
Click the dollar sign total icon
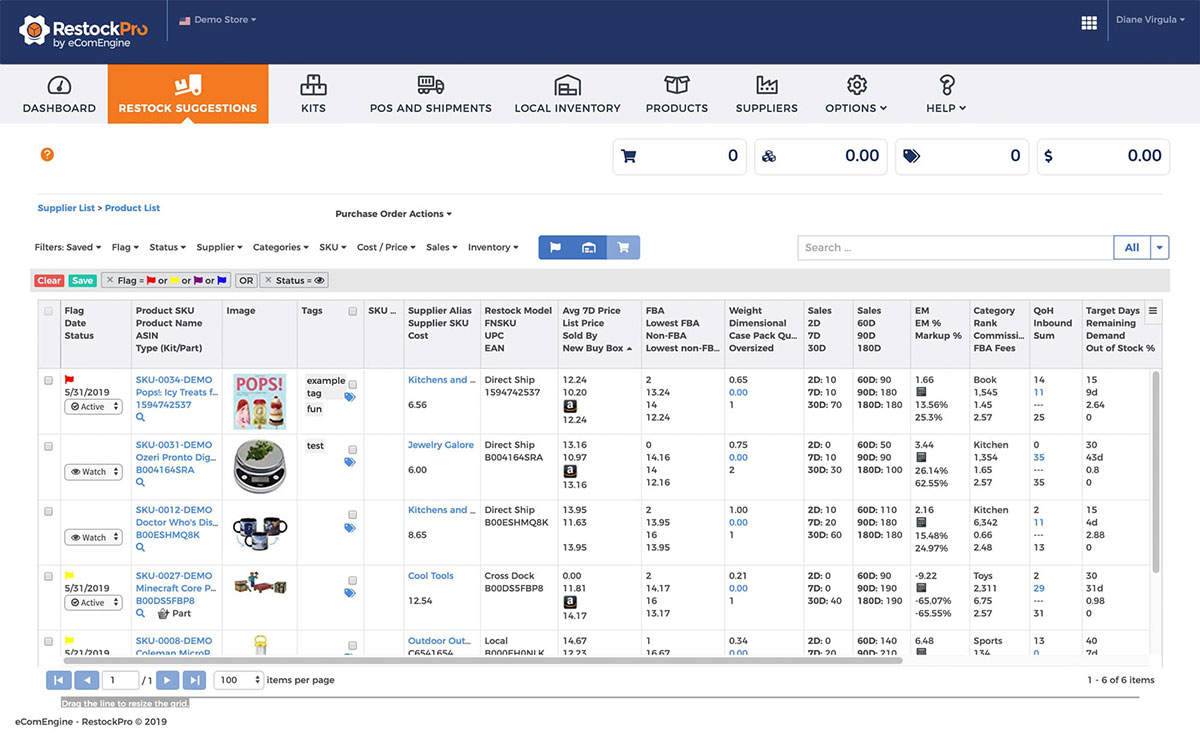click(1048, 156)
